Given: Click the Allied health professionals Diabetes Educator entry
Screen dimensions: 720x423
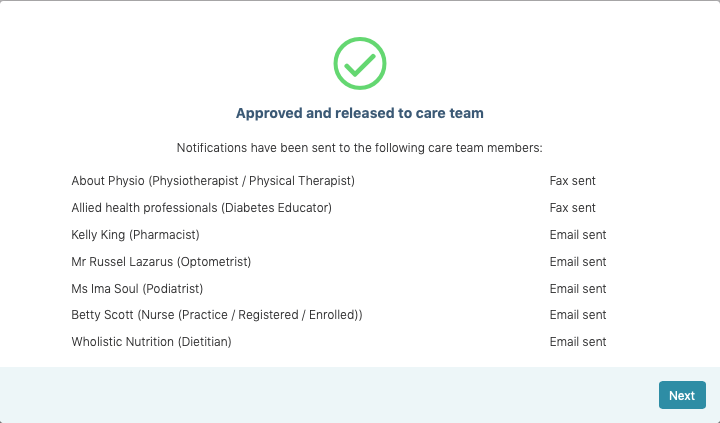Looking at the screenshot, I should tap(202, 208).
